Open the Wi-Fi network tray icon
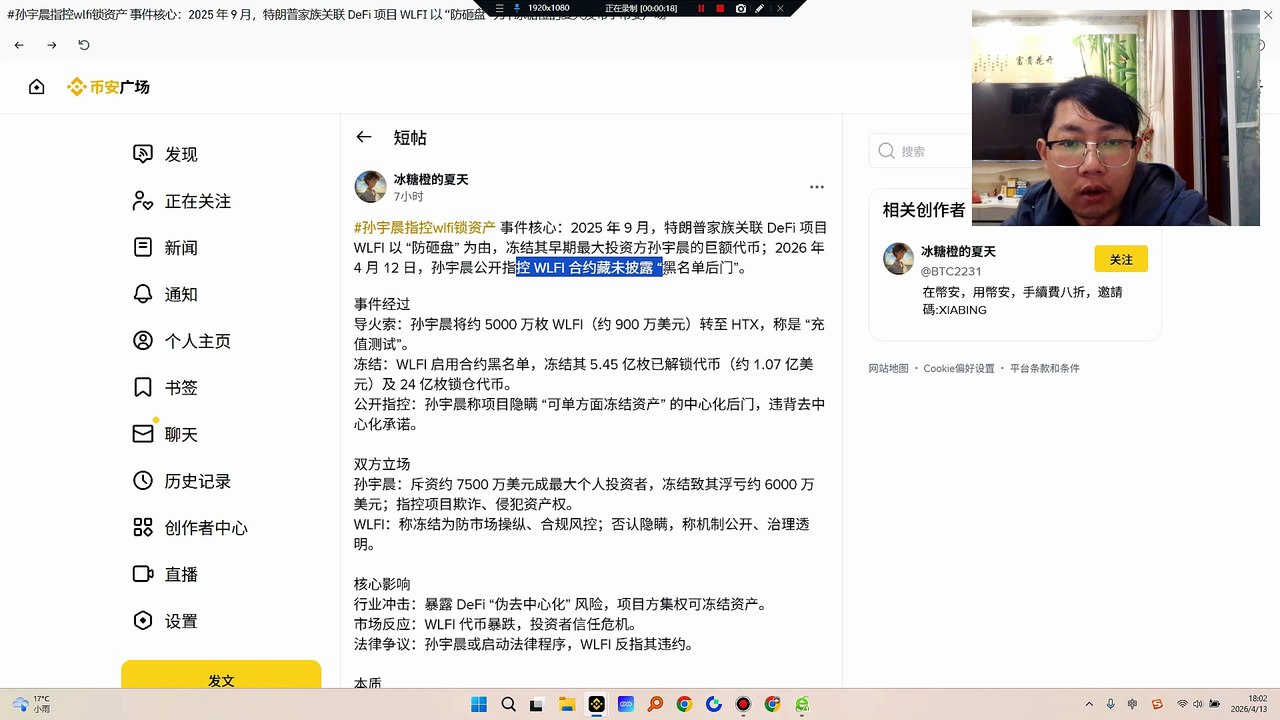This screenshot has height=720, width=1280. (x=1183, y=704)
